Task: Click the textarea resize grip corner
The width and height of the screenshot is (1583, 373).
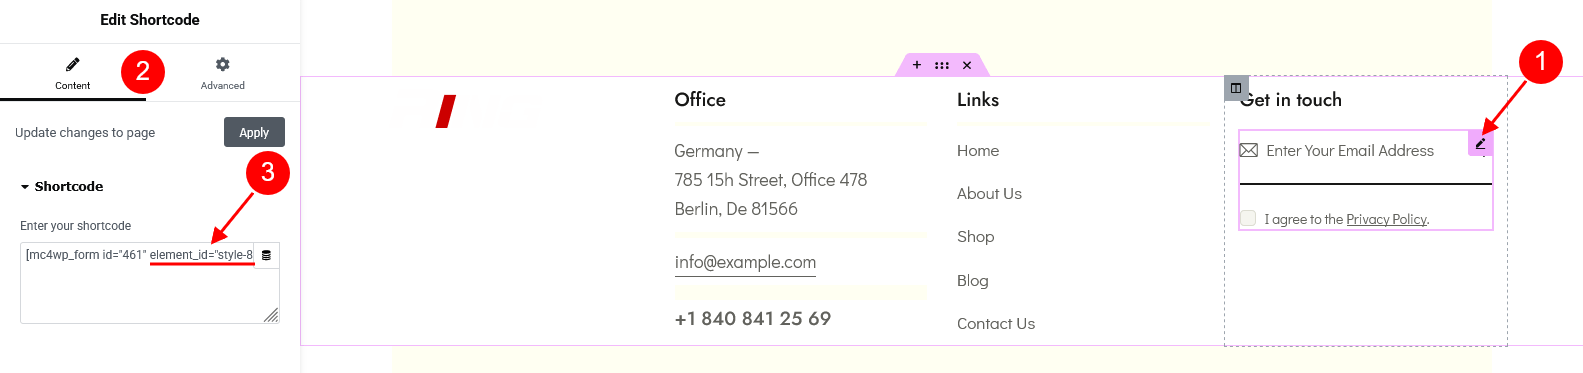Action: point(271,315)
